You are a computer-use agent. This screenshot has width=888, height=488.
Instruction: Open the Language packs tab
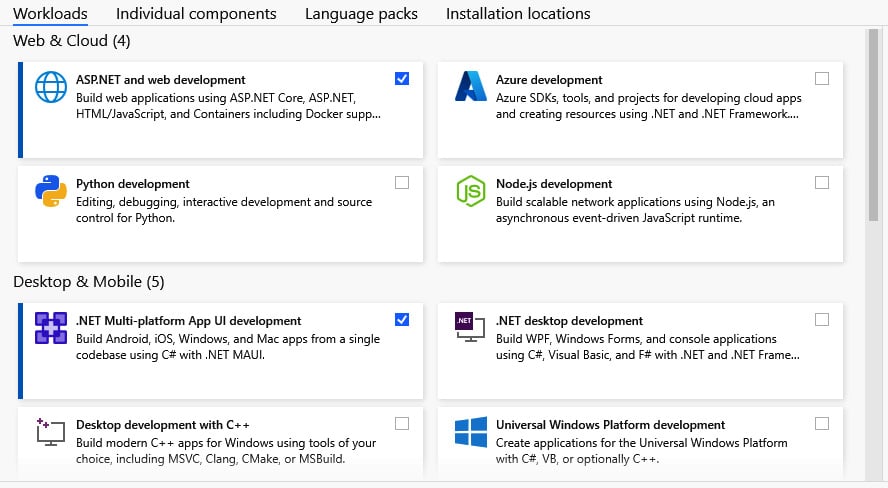tap(361, 14)
